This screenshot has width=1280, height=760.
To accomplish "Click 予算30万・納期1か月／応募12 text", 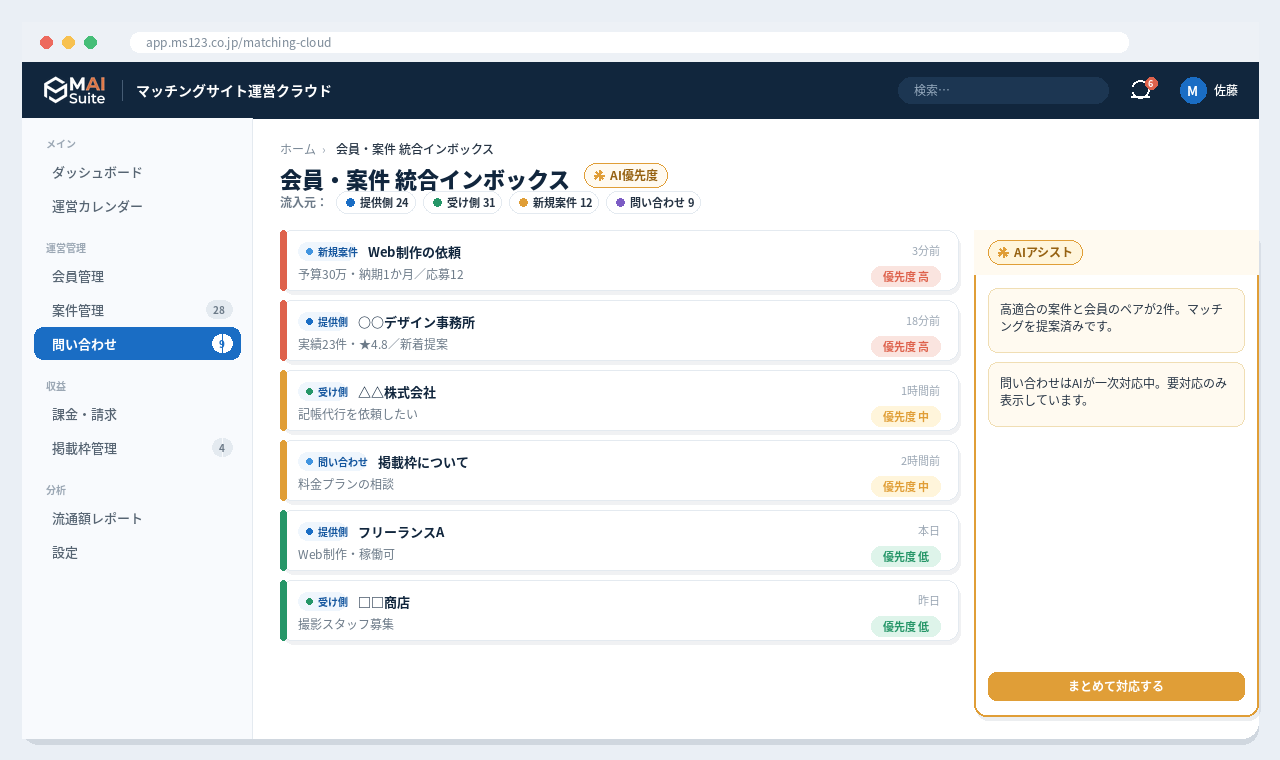I will click(x=381, y=274).
